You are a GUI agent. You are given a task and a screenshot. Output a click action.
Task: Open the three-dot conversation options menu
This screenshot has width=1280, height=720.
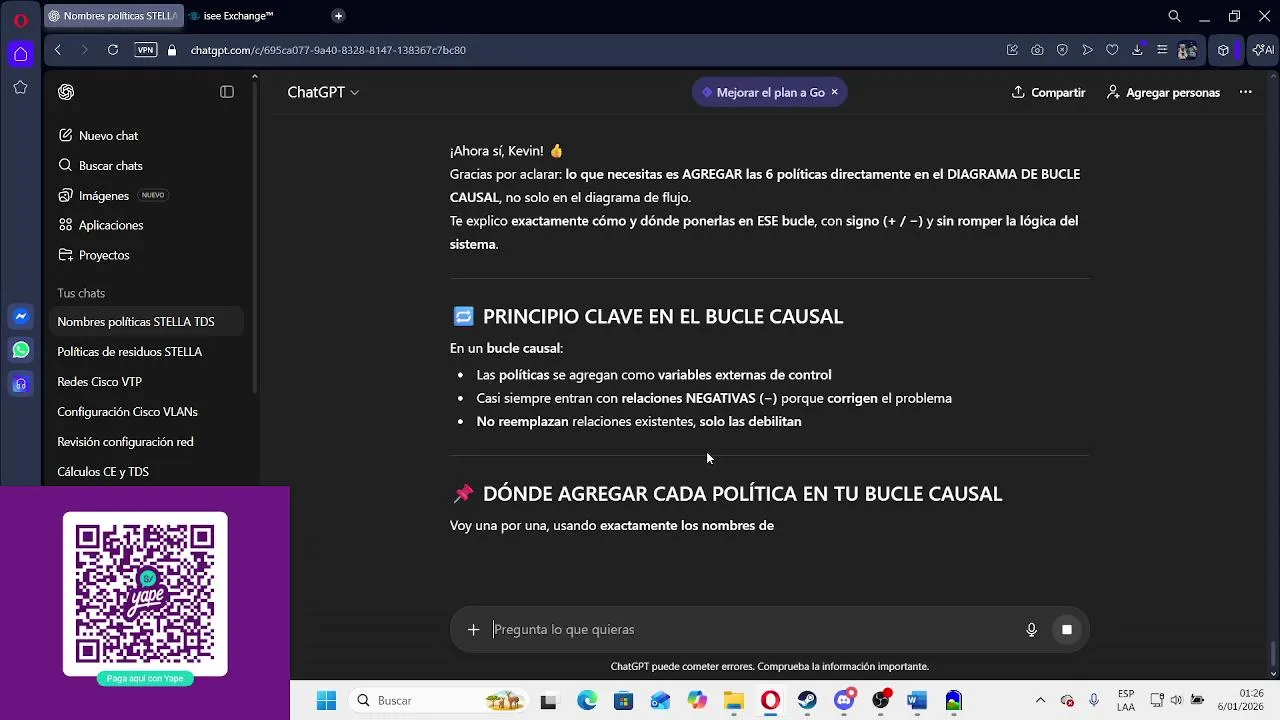(x=1245, y=92)
